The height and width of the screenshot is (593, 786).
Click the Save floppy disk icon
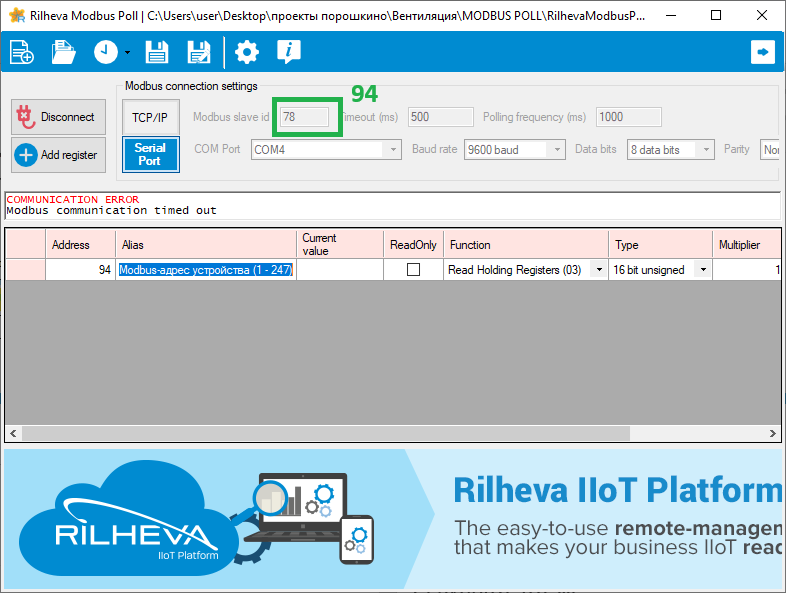point(157,53)
